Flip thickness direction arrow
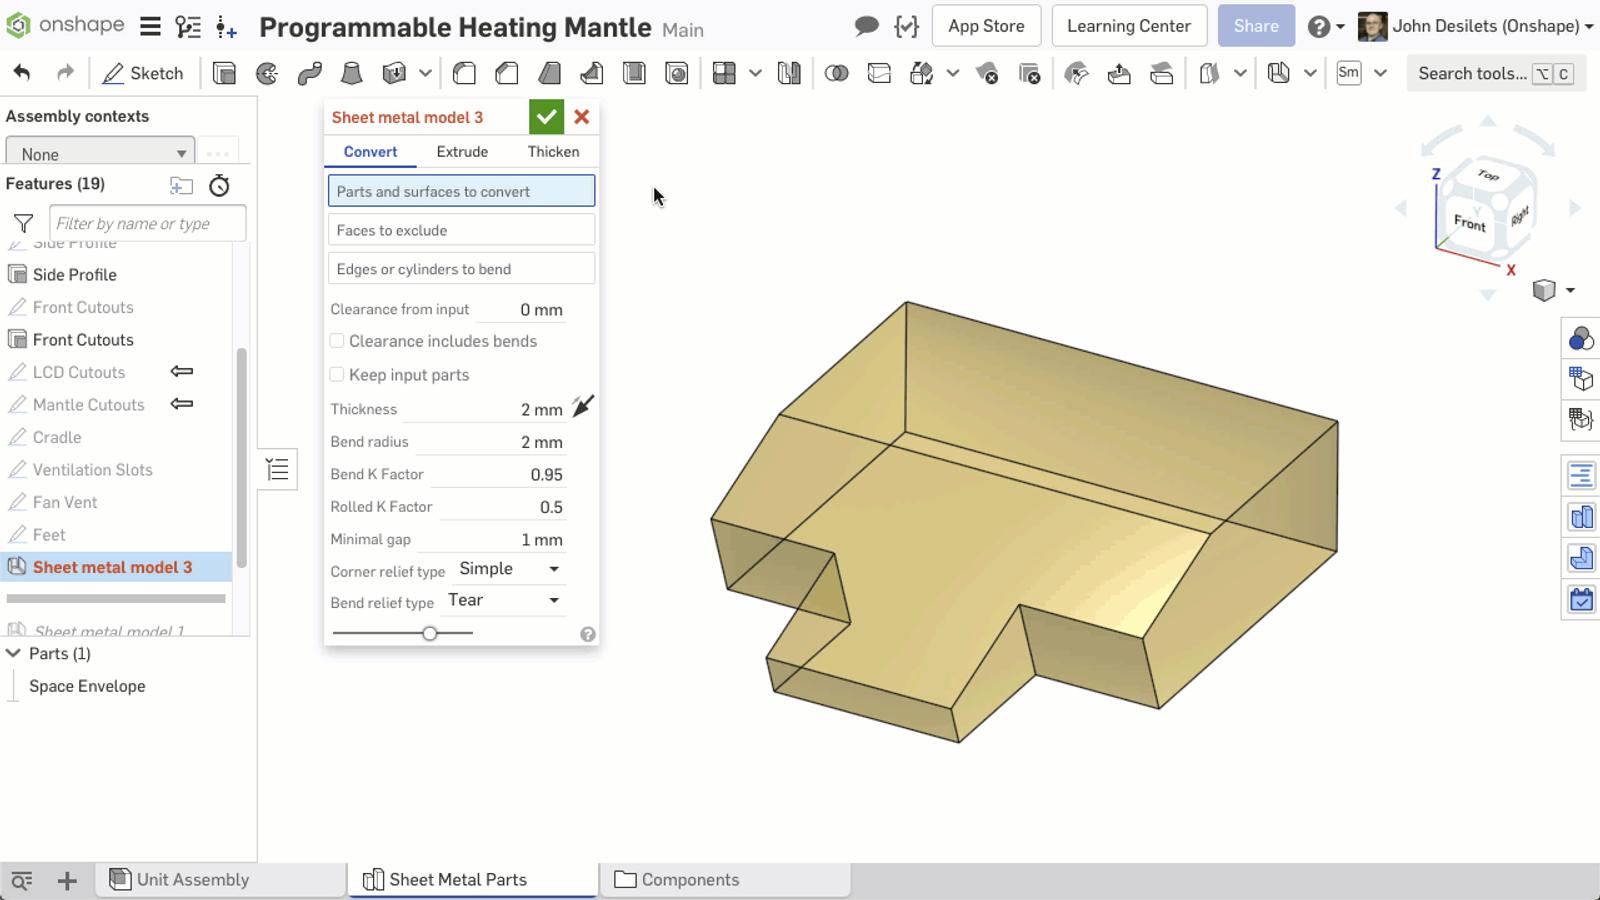Viewport: 1600px width, 900px height. [x=583, y=406]
